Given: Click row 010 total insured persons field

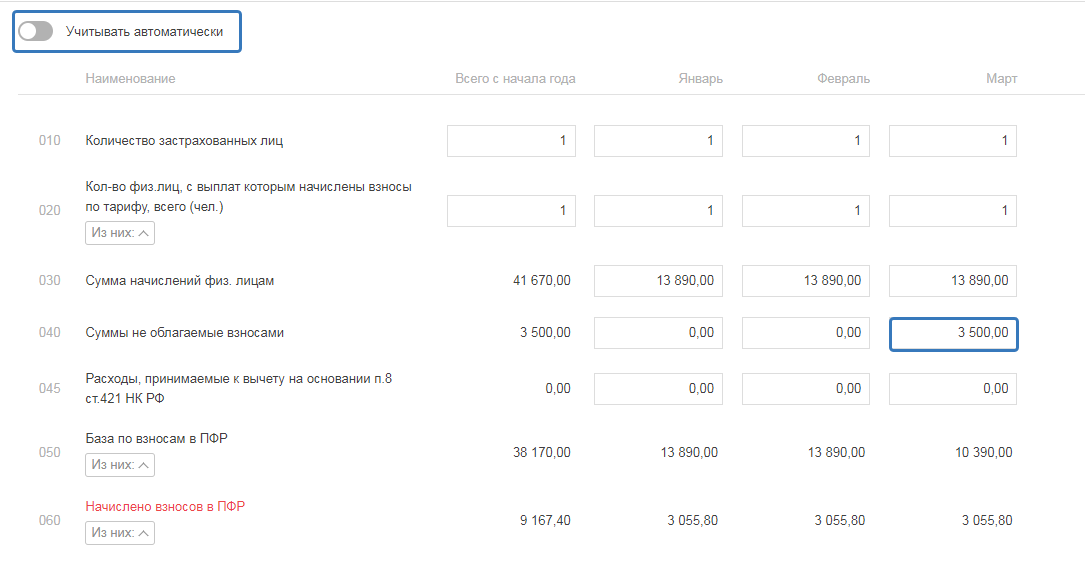Looking at the screenshot, I should (511, 141).
